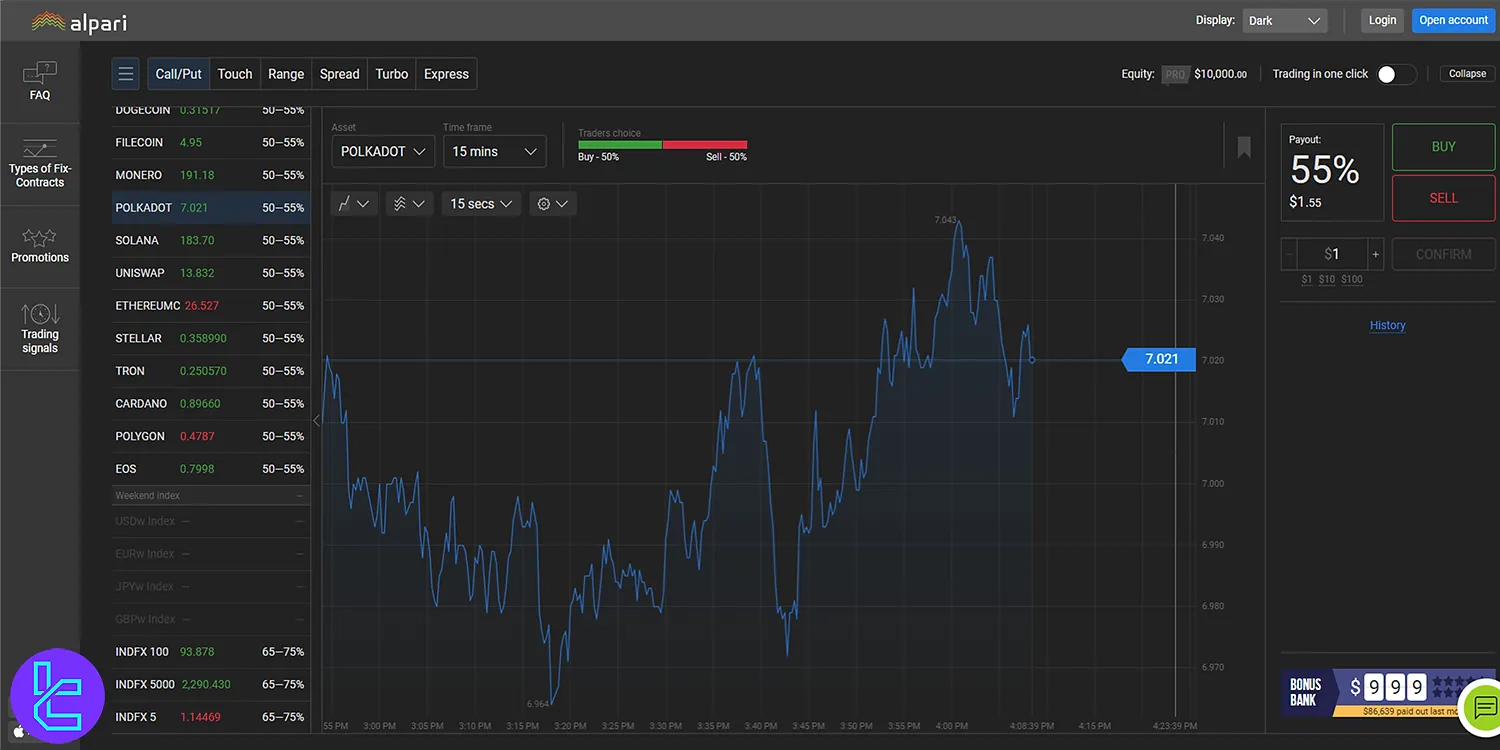Screen dimensions: 1500x750
Task: Click the $1 amount input field
Action: [1332, 254]
